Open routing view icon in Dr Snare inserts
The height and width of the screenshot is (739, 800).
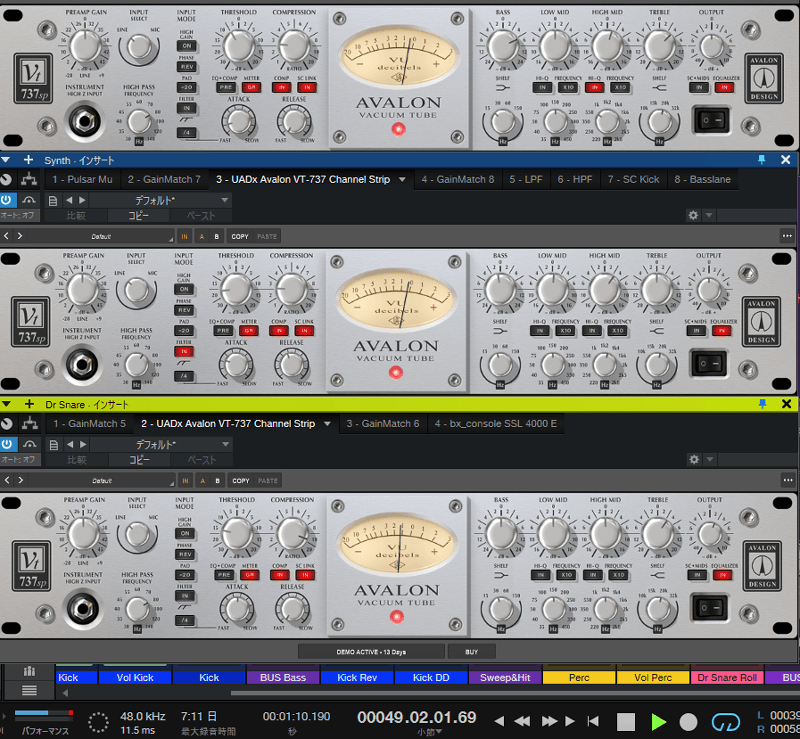30,423
